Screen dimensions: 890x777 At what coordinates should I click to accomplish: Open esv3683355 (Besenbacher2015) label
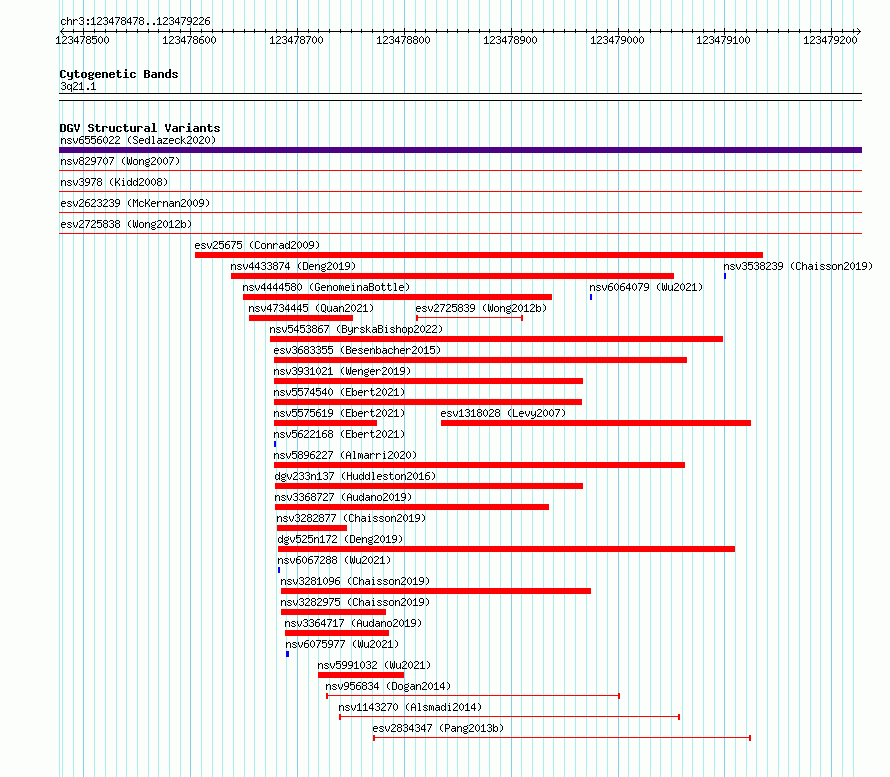pyautogui.click(x=357, y=350)
